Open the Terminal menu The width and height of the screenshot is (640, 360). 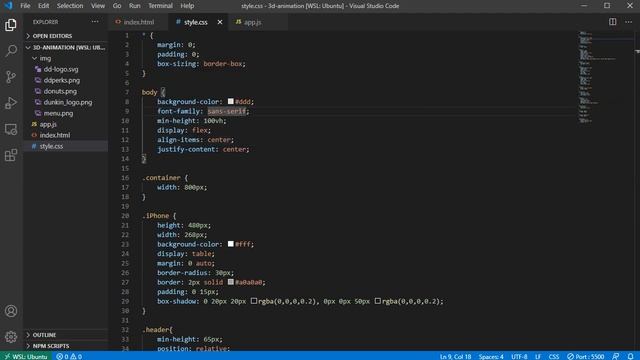160,6
